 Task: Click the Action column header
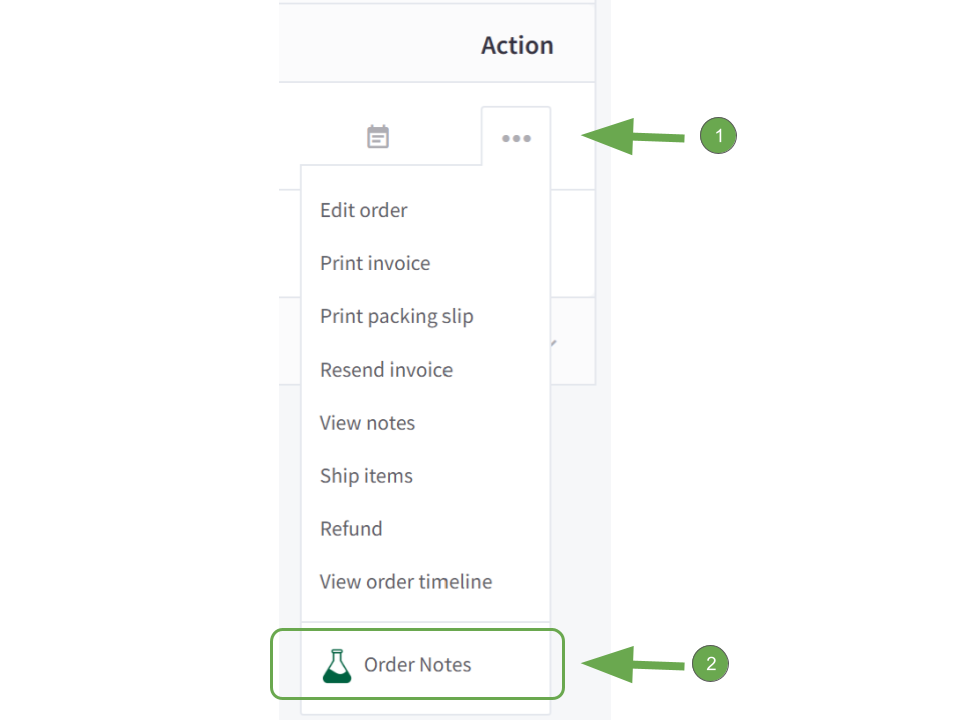click(517, 46)
